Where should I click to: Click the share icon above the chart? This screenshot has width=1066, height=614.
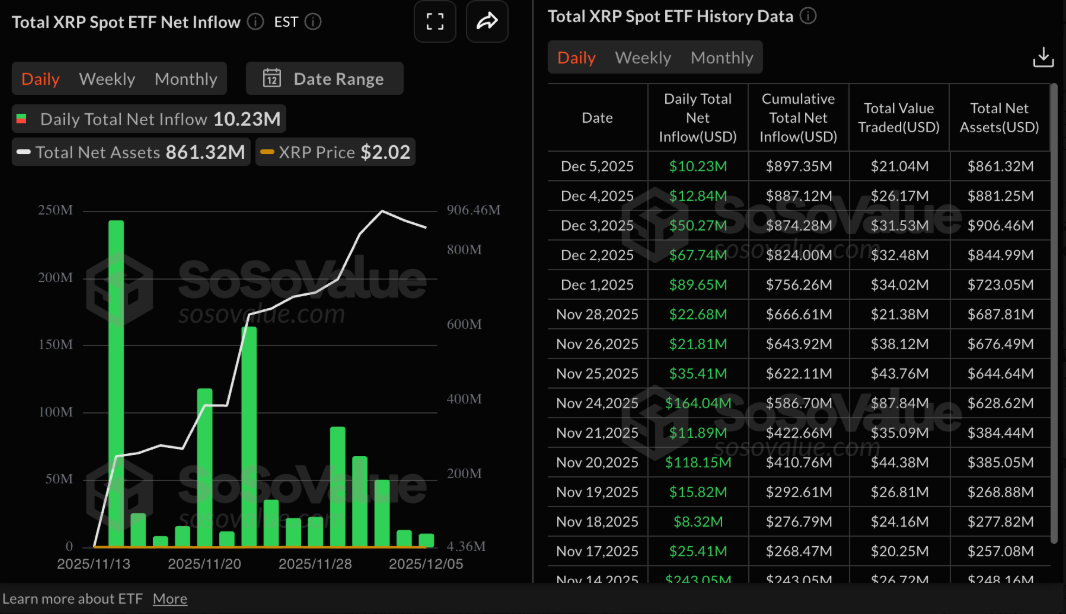point(487,21)
